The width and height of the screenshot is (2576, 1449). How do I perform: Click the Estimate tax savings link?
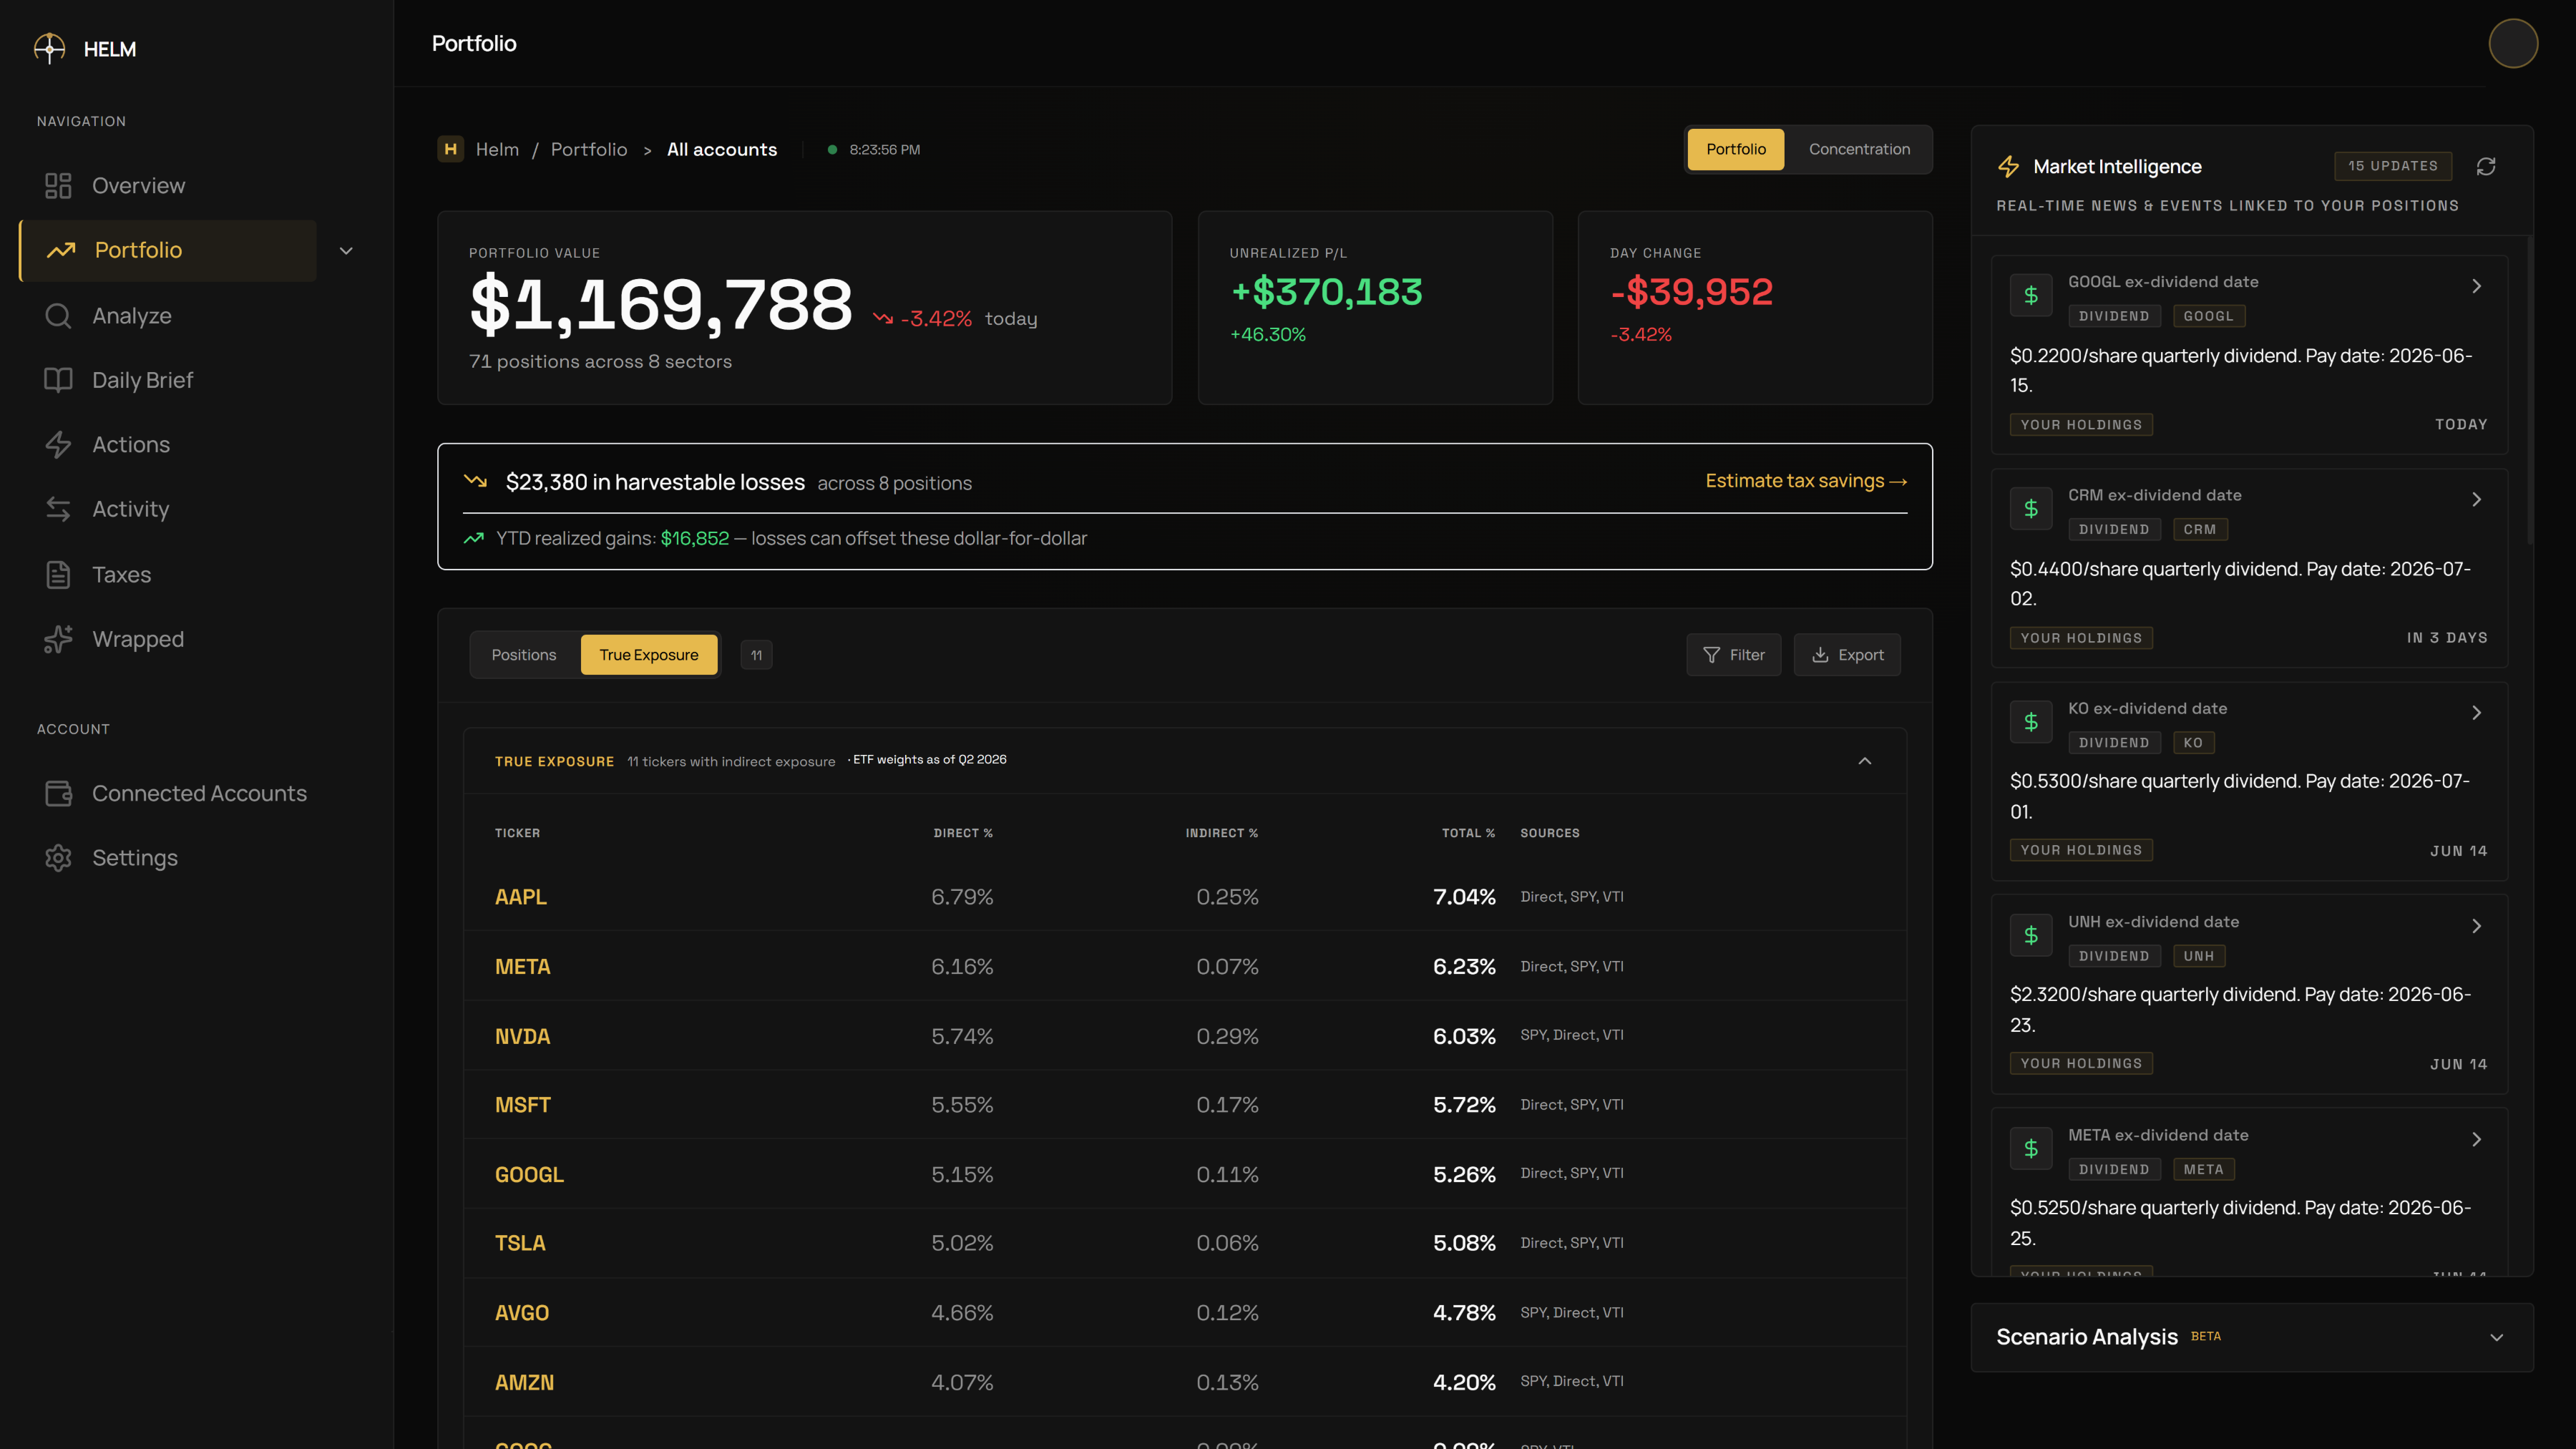(x=1806, y=481)
